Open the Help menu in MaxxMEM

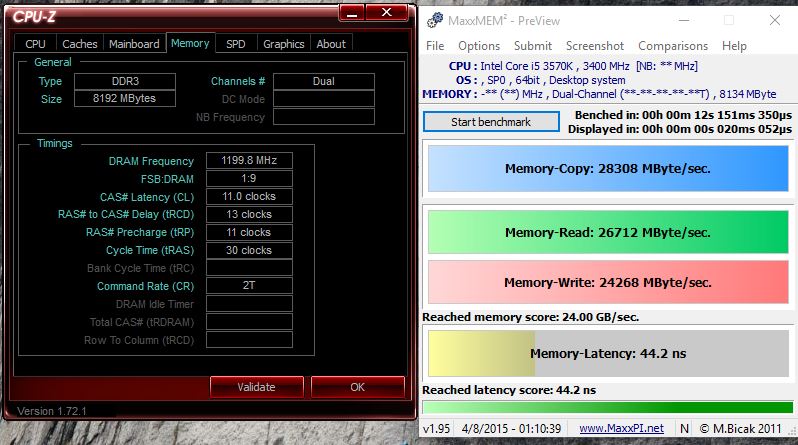(x=734, y=46)
